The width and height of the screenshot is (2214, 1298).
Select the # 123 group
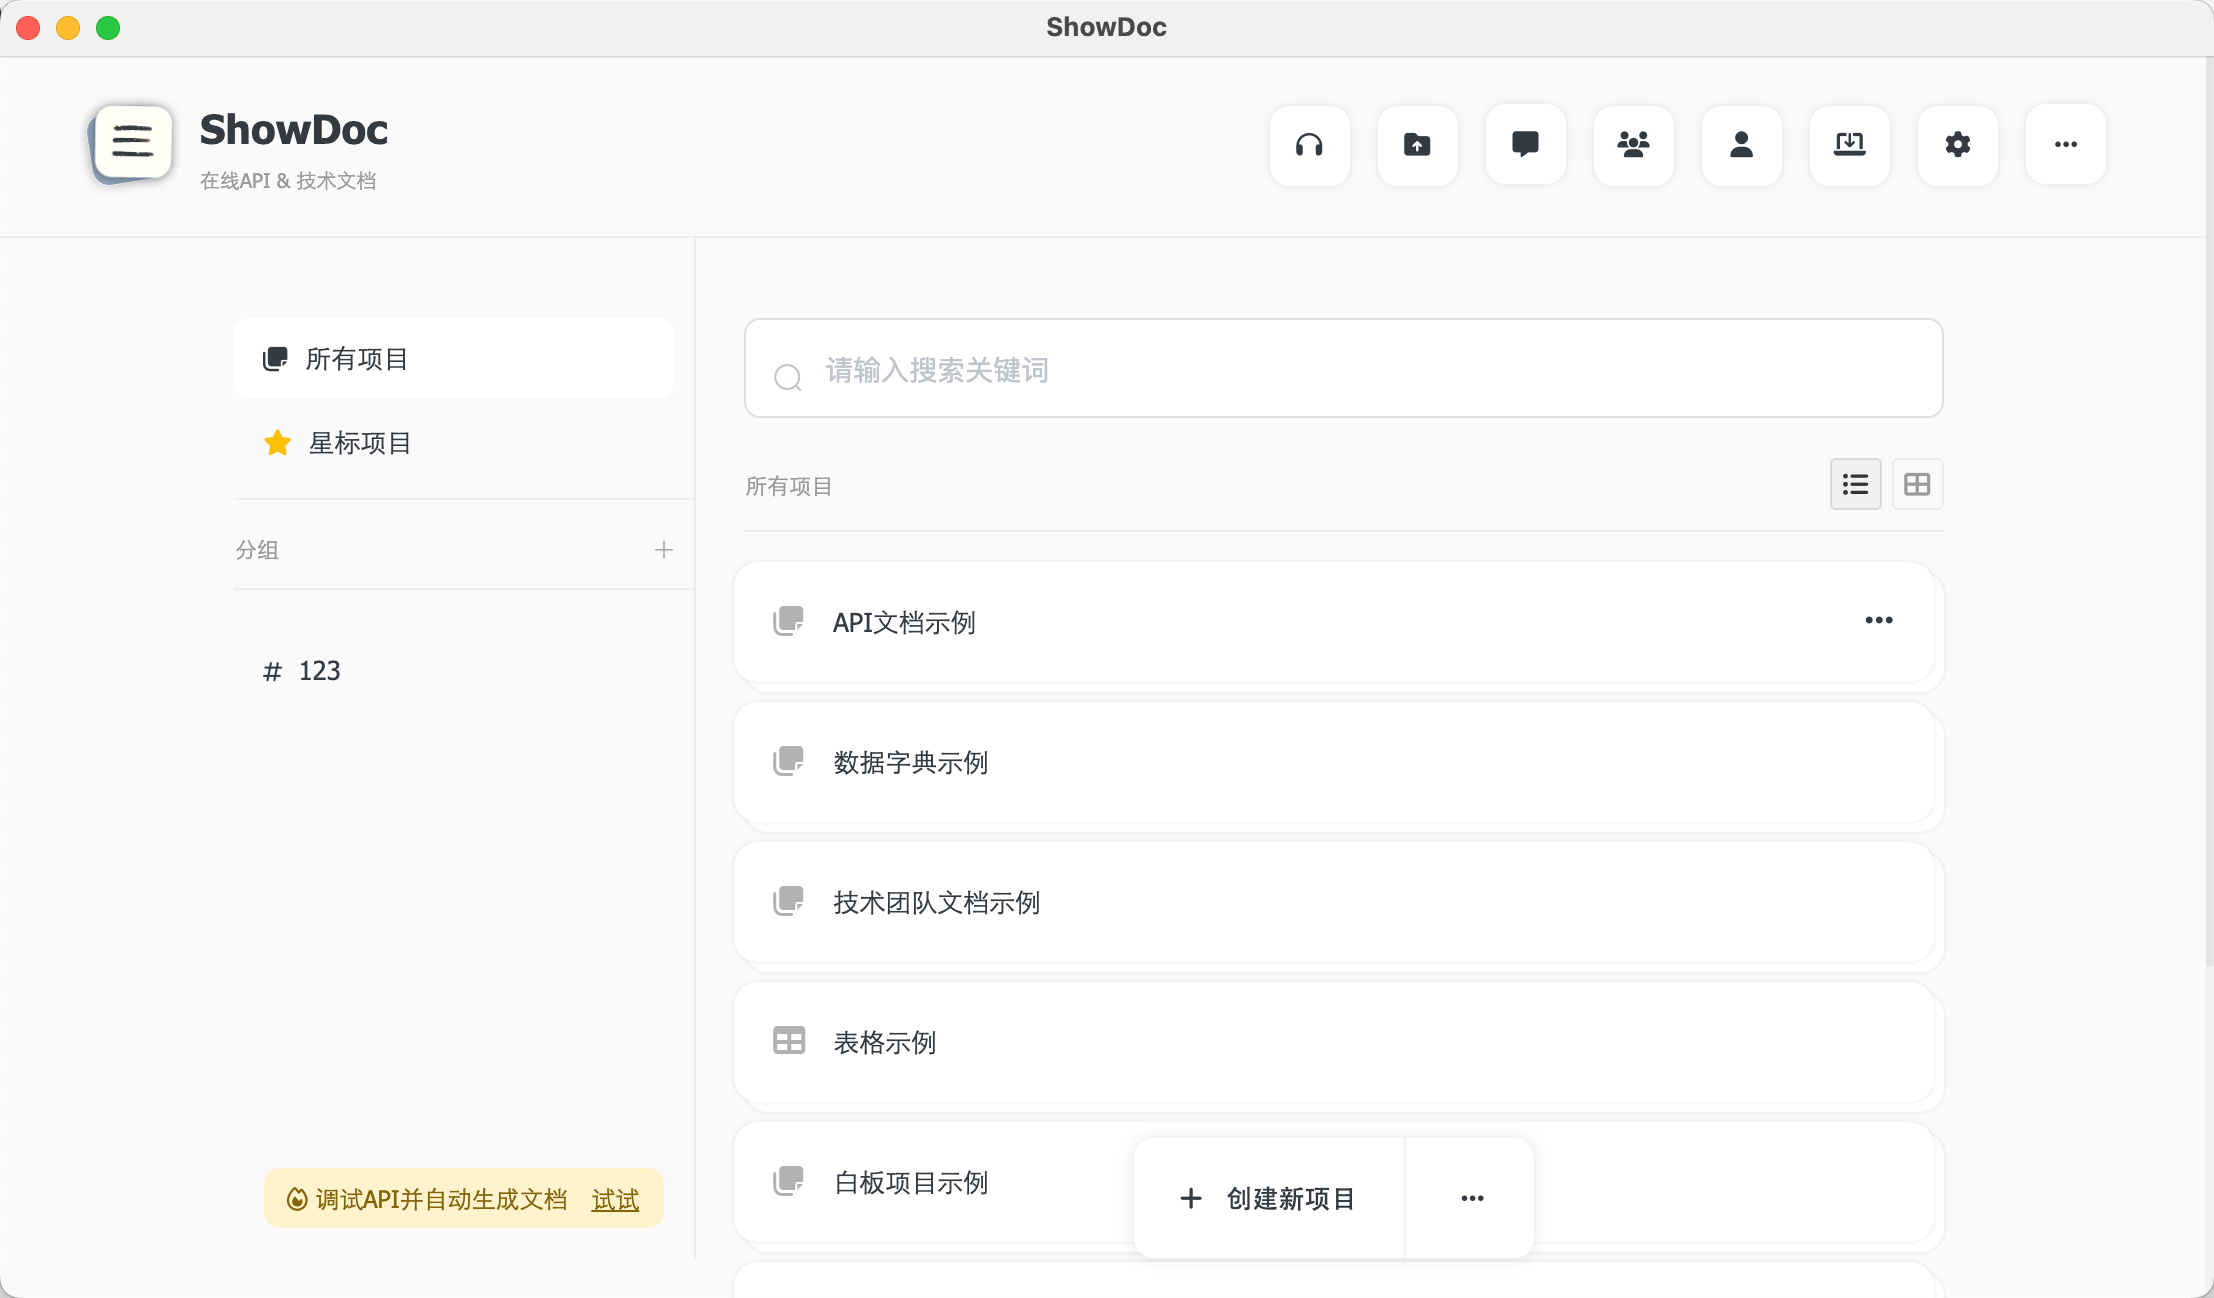tap(302, 671)
